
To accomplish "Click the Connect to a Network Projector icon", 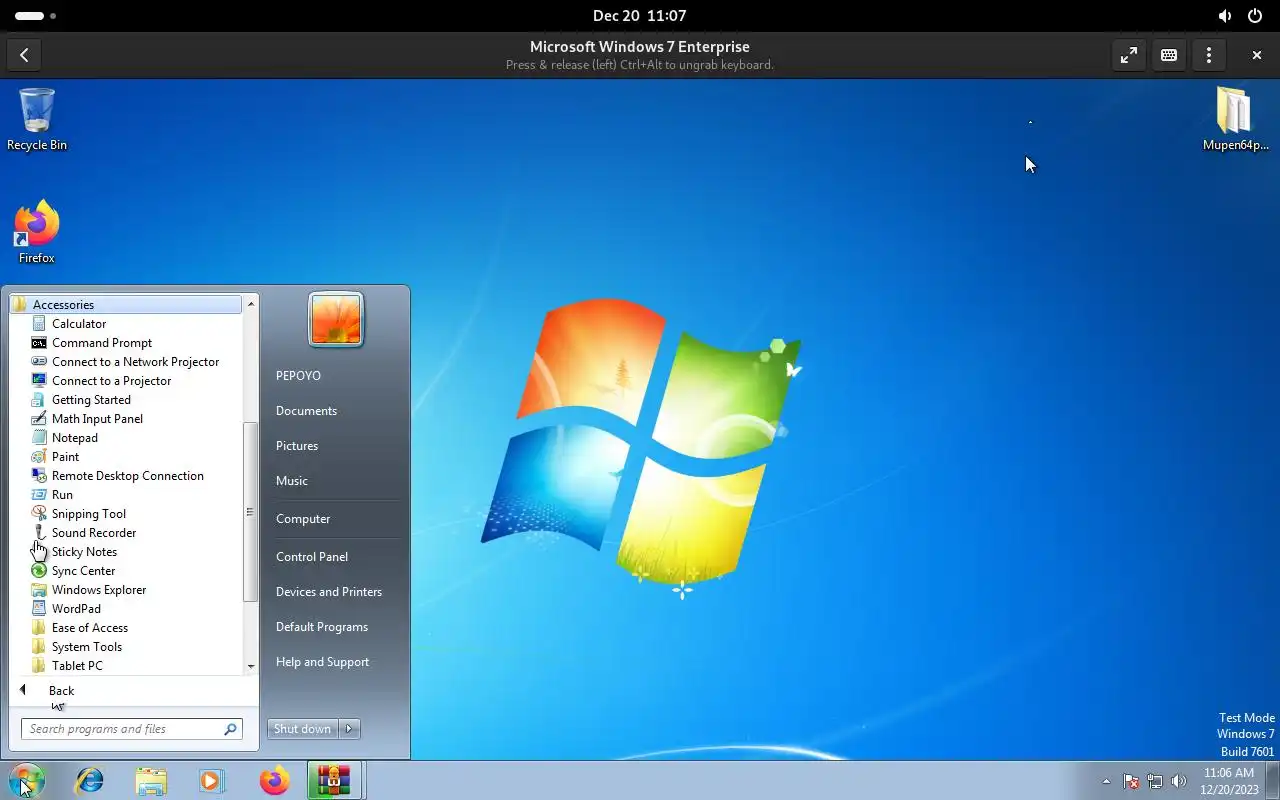I will coord(39,362).
